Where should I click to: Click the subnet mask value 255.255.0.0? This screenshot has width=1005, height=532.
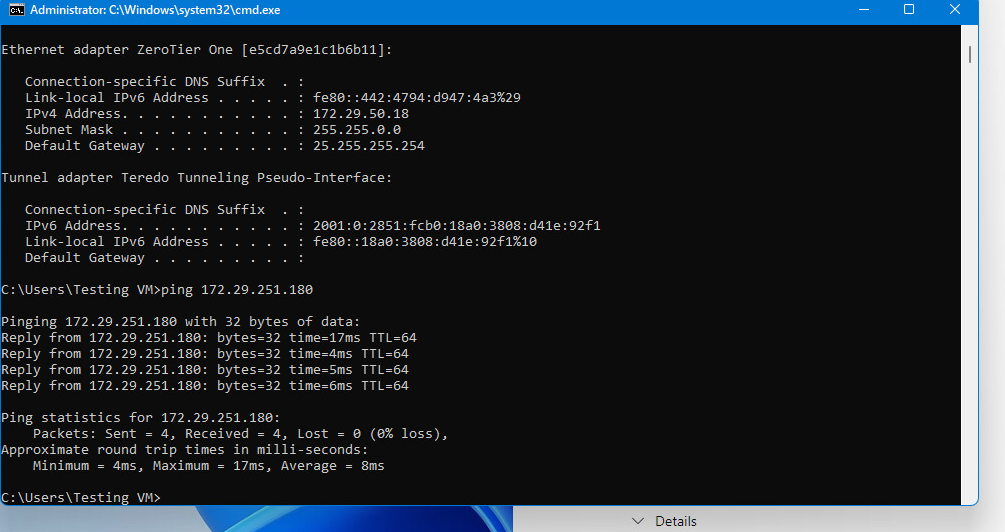click(357, 129)
